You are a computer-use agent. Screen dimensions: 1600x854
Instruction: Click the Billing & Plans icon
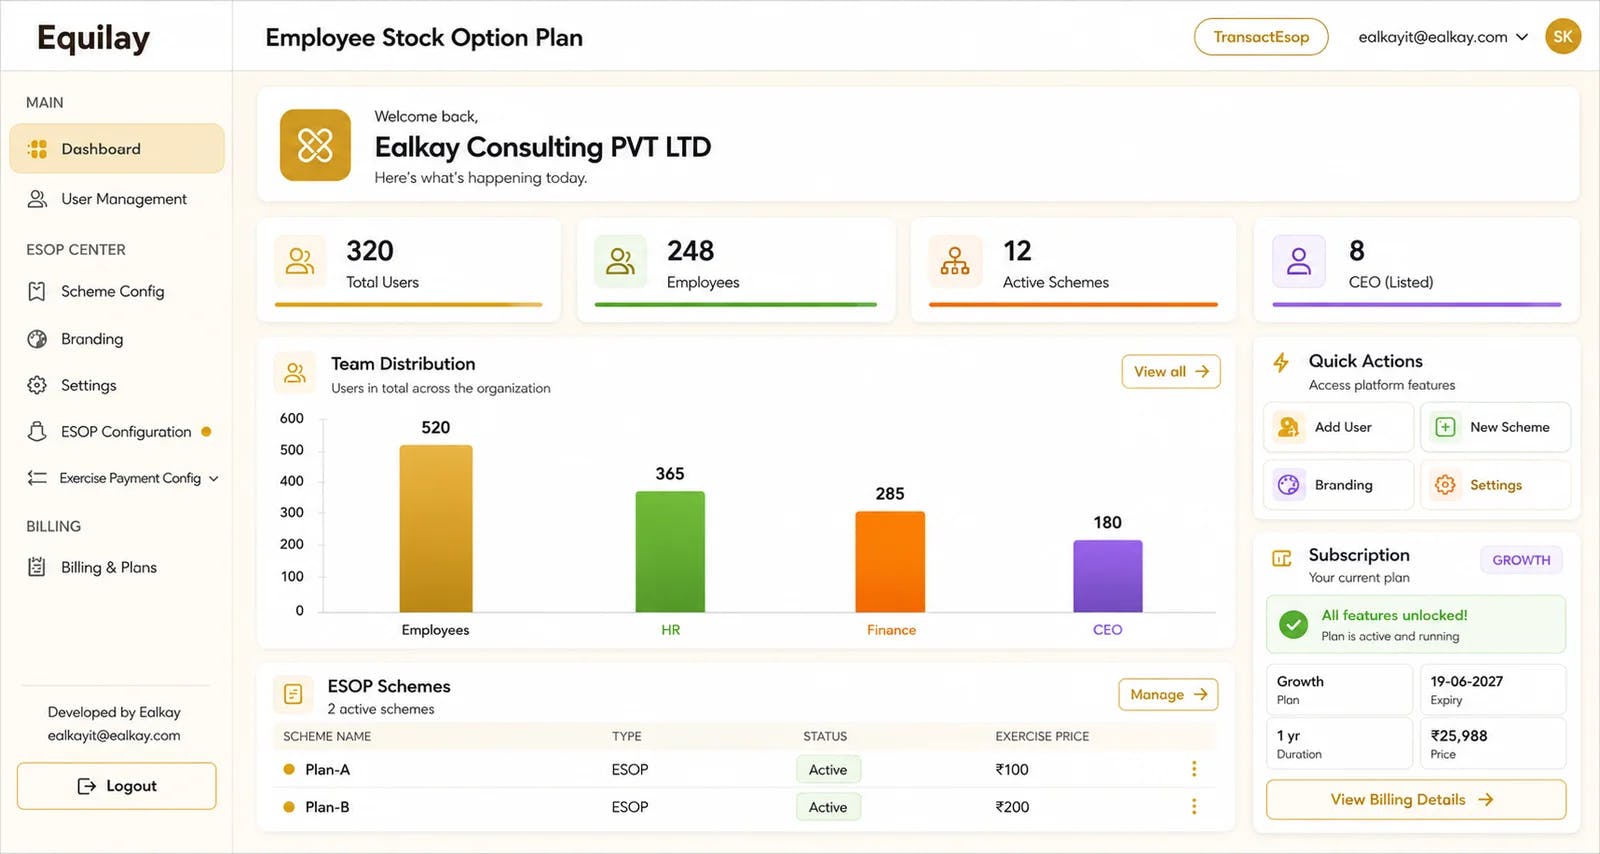(37, 567)
